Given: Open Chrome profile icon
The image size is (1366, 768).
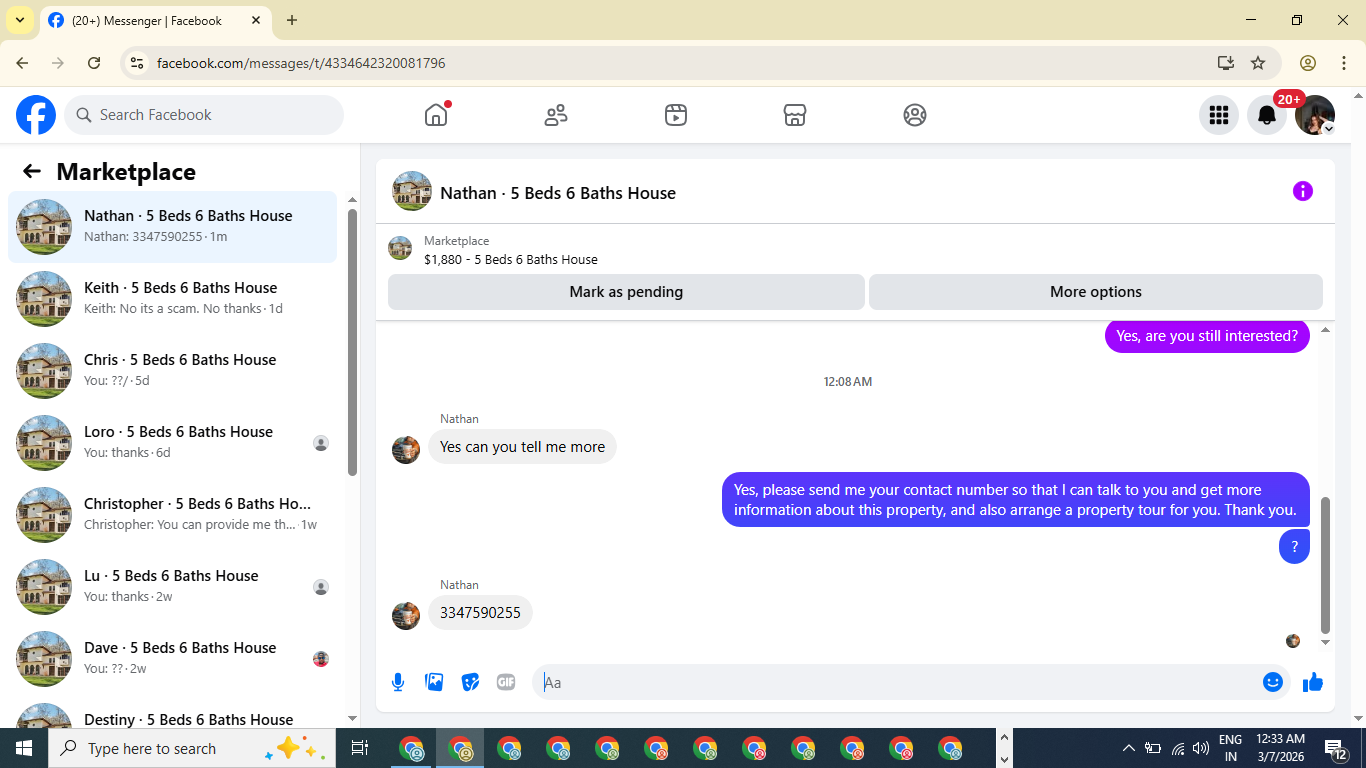Looking at the screenshot, I should [x=1308, y=63].
